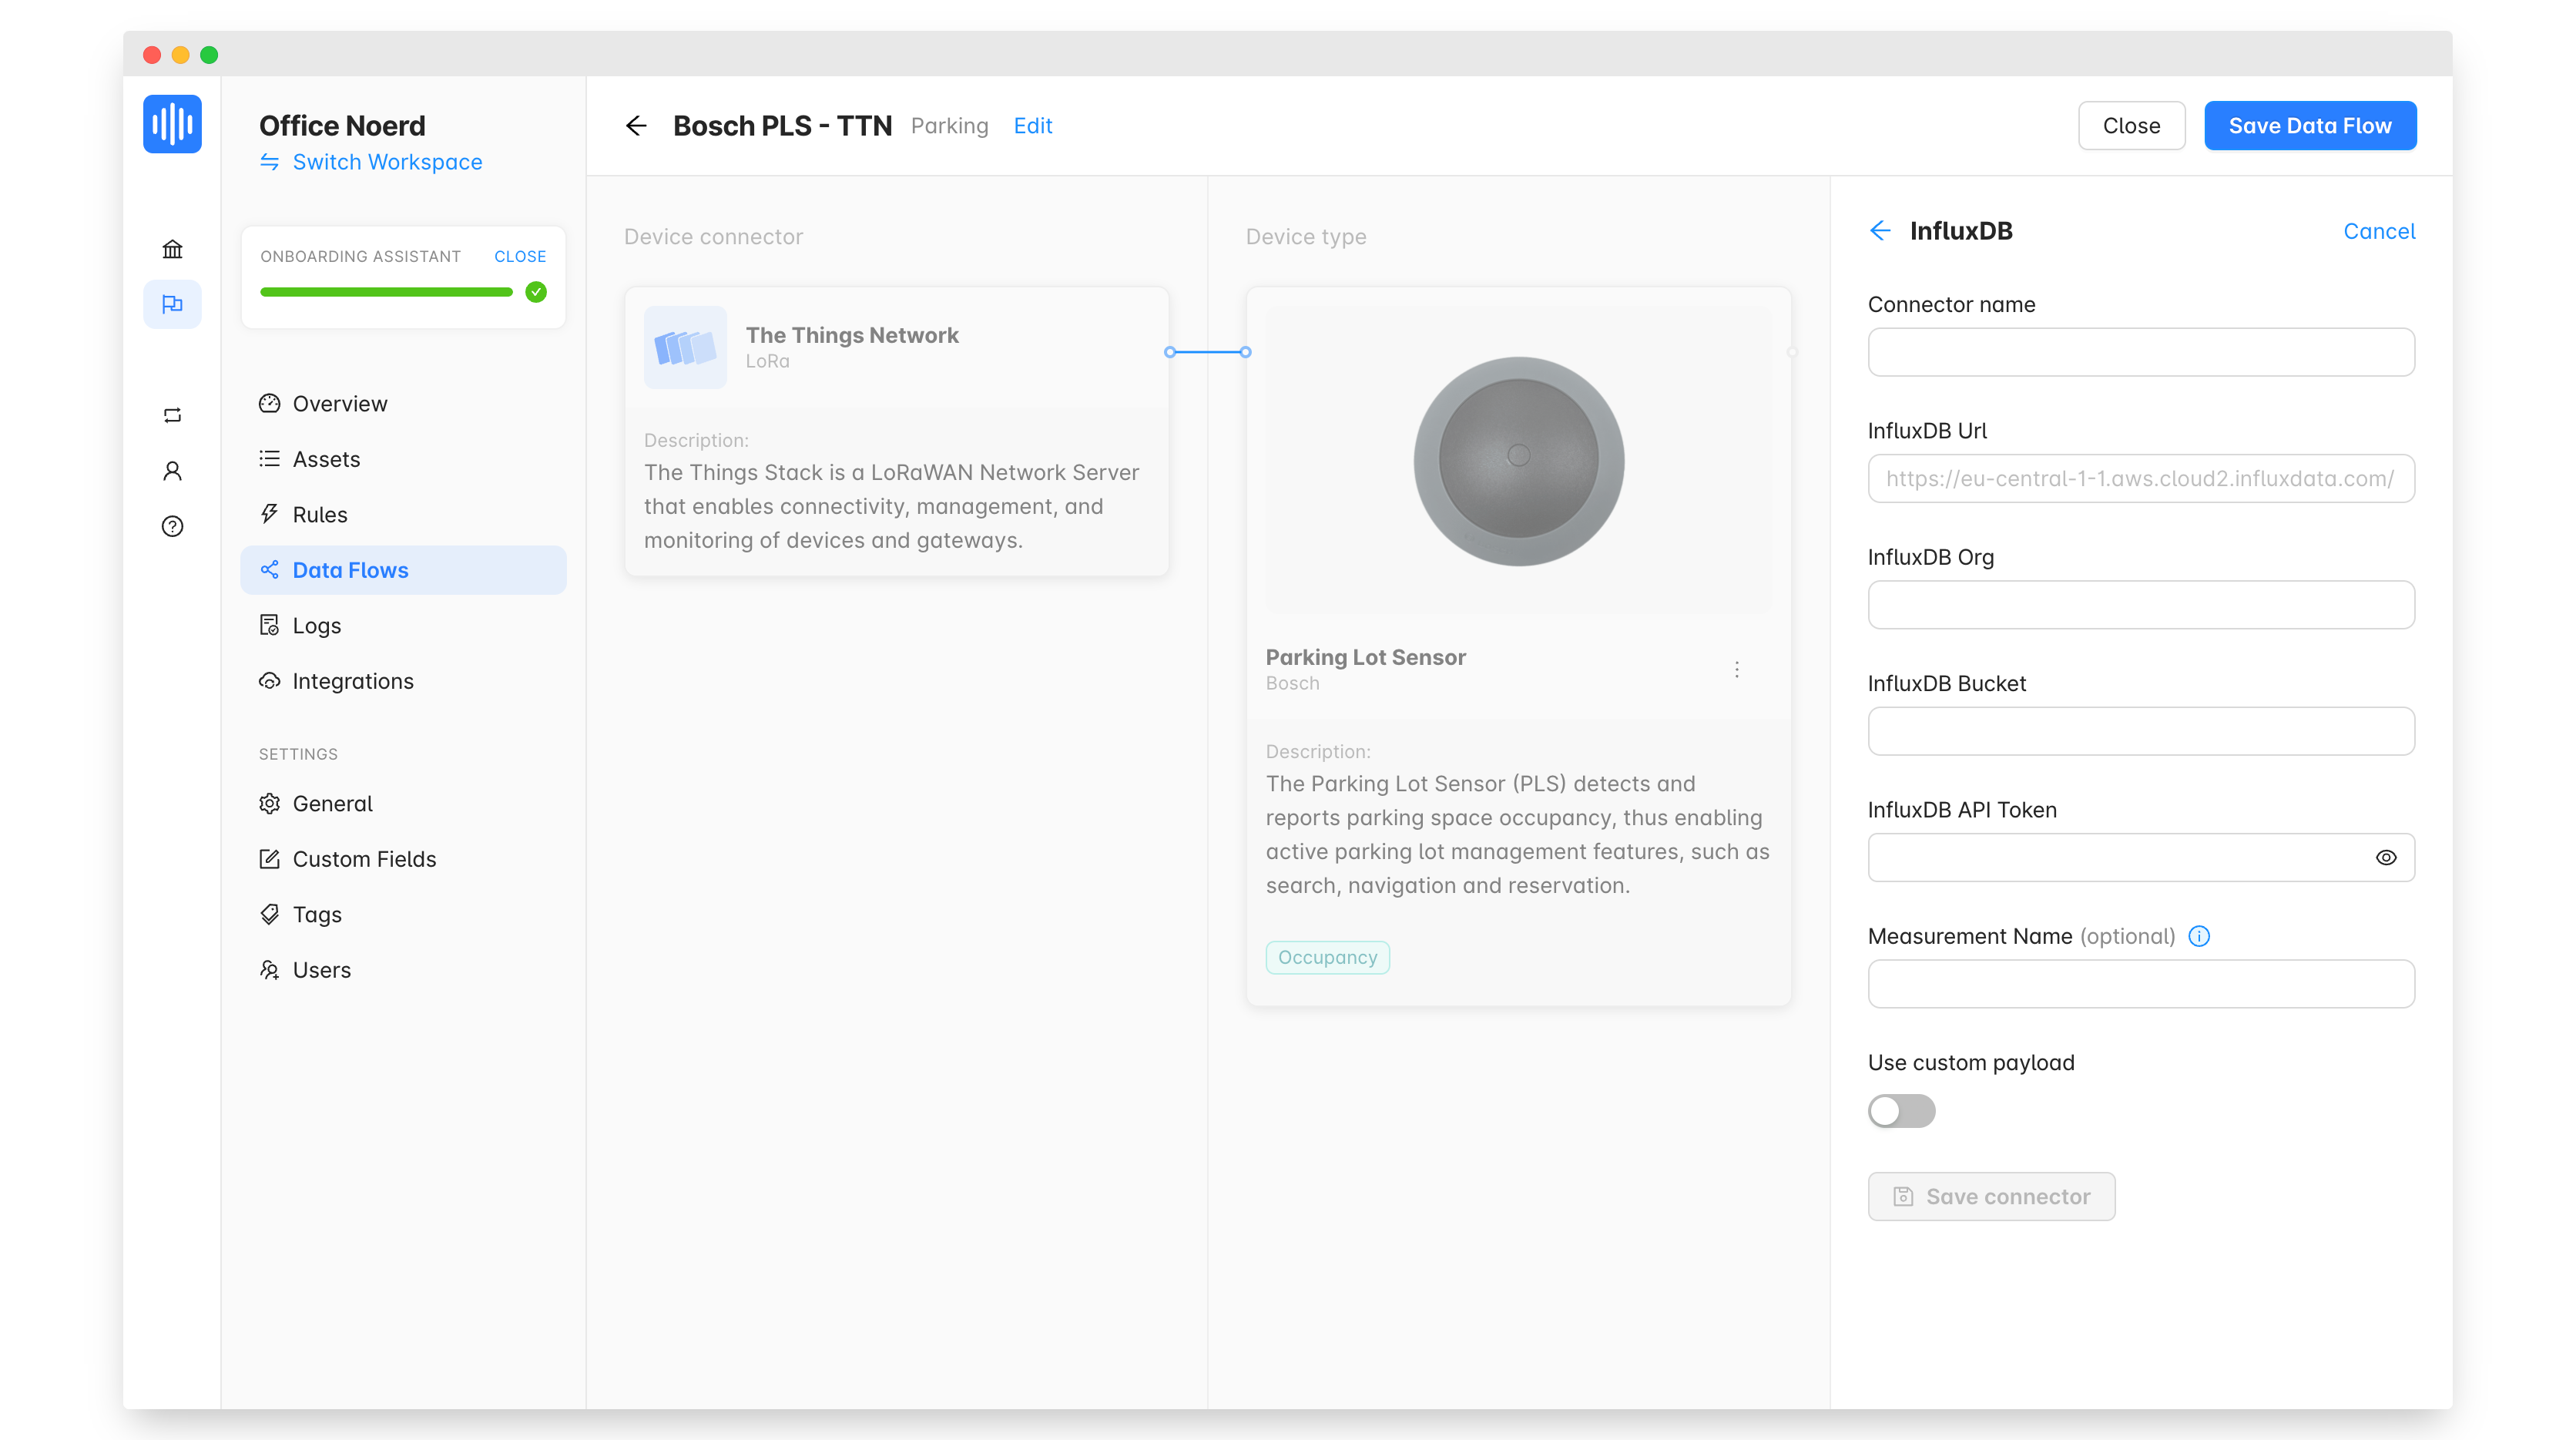Focus the InfluxDB API Token field
Viewport: 2576px width, 1440px height.
pyautogui.click(x=2141, y=857)
